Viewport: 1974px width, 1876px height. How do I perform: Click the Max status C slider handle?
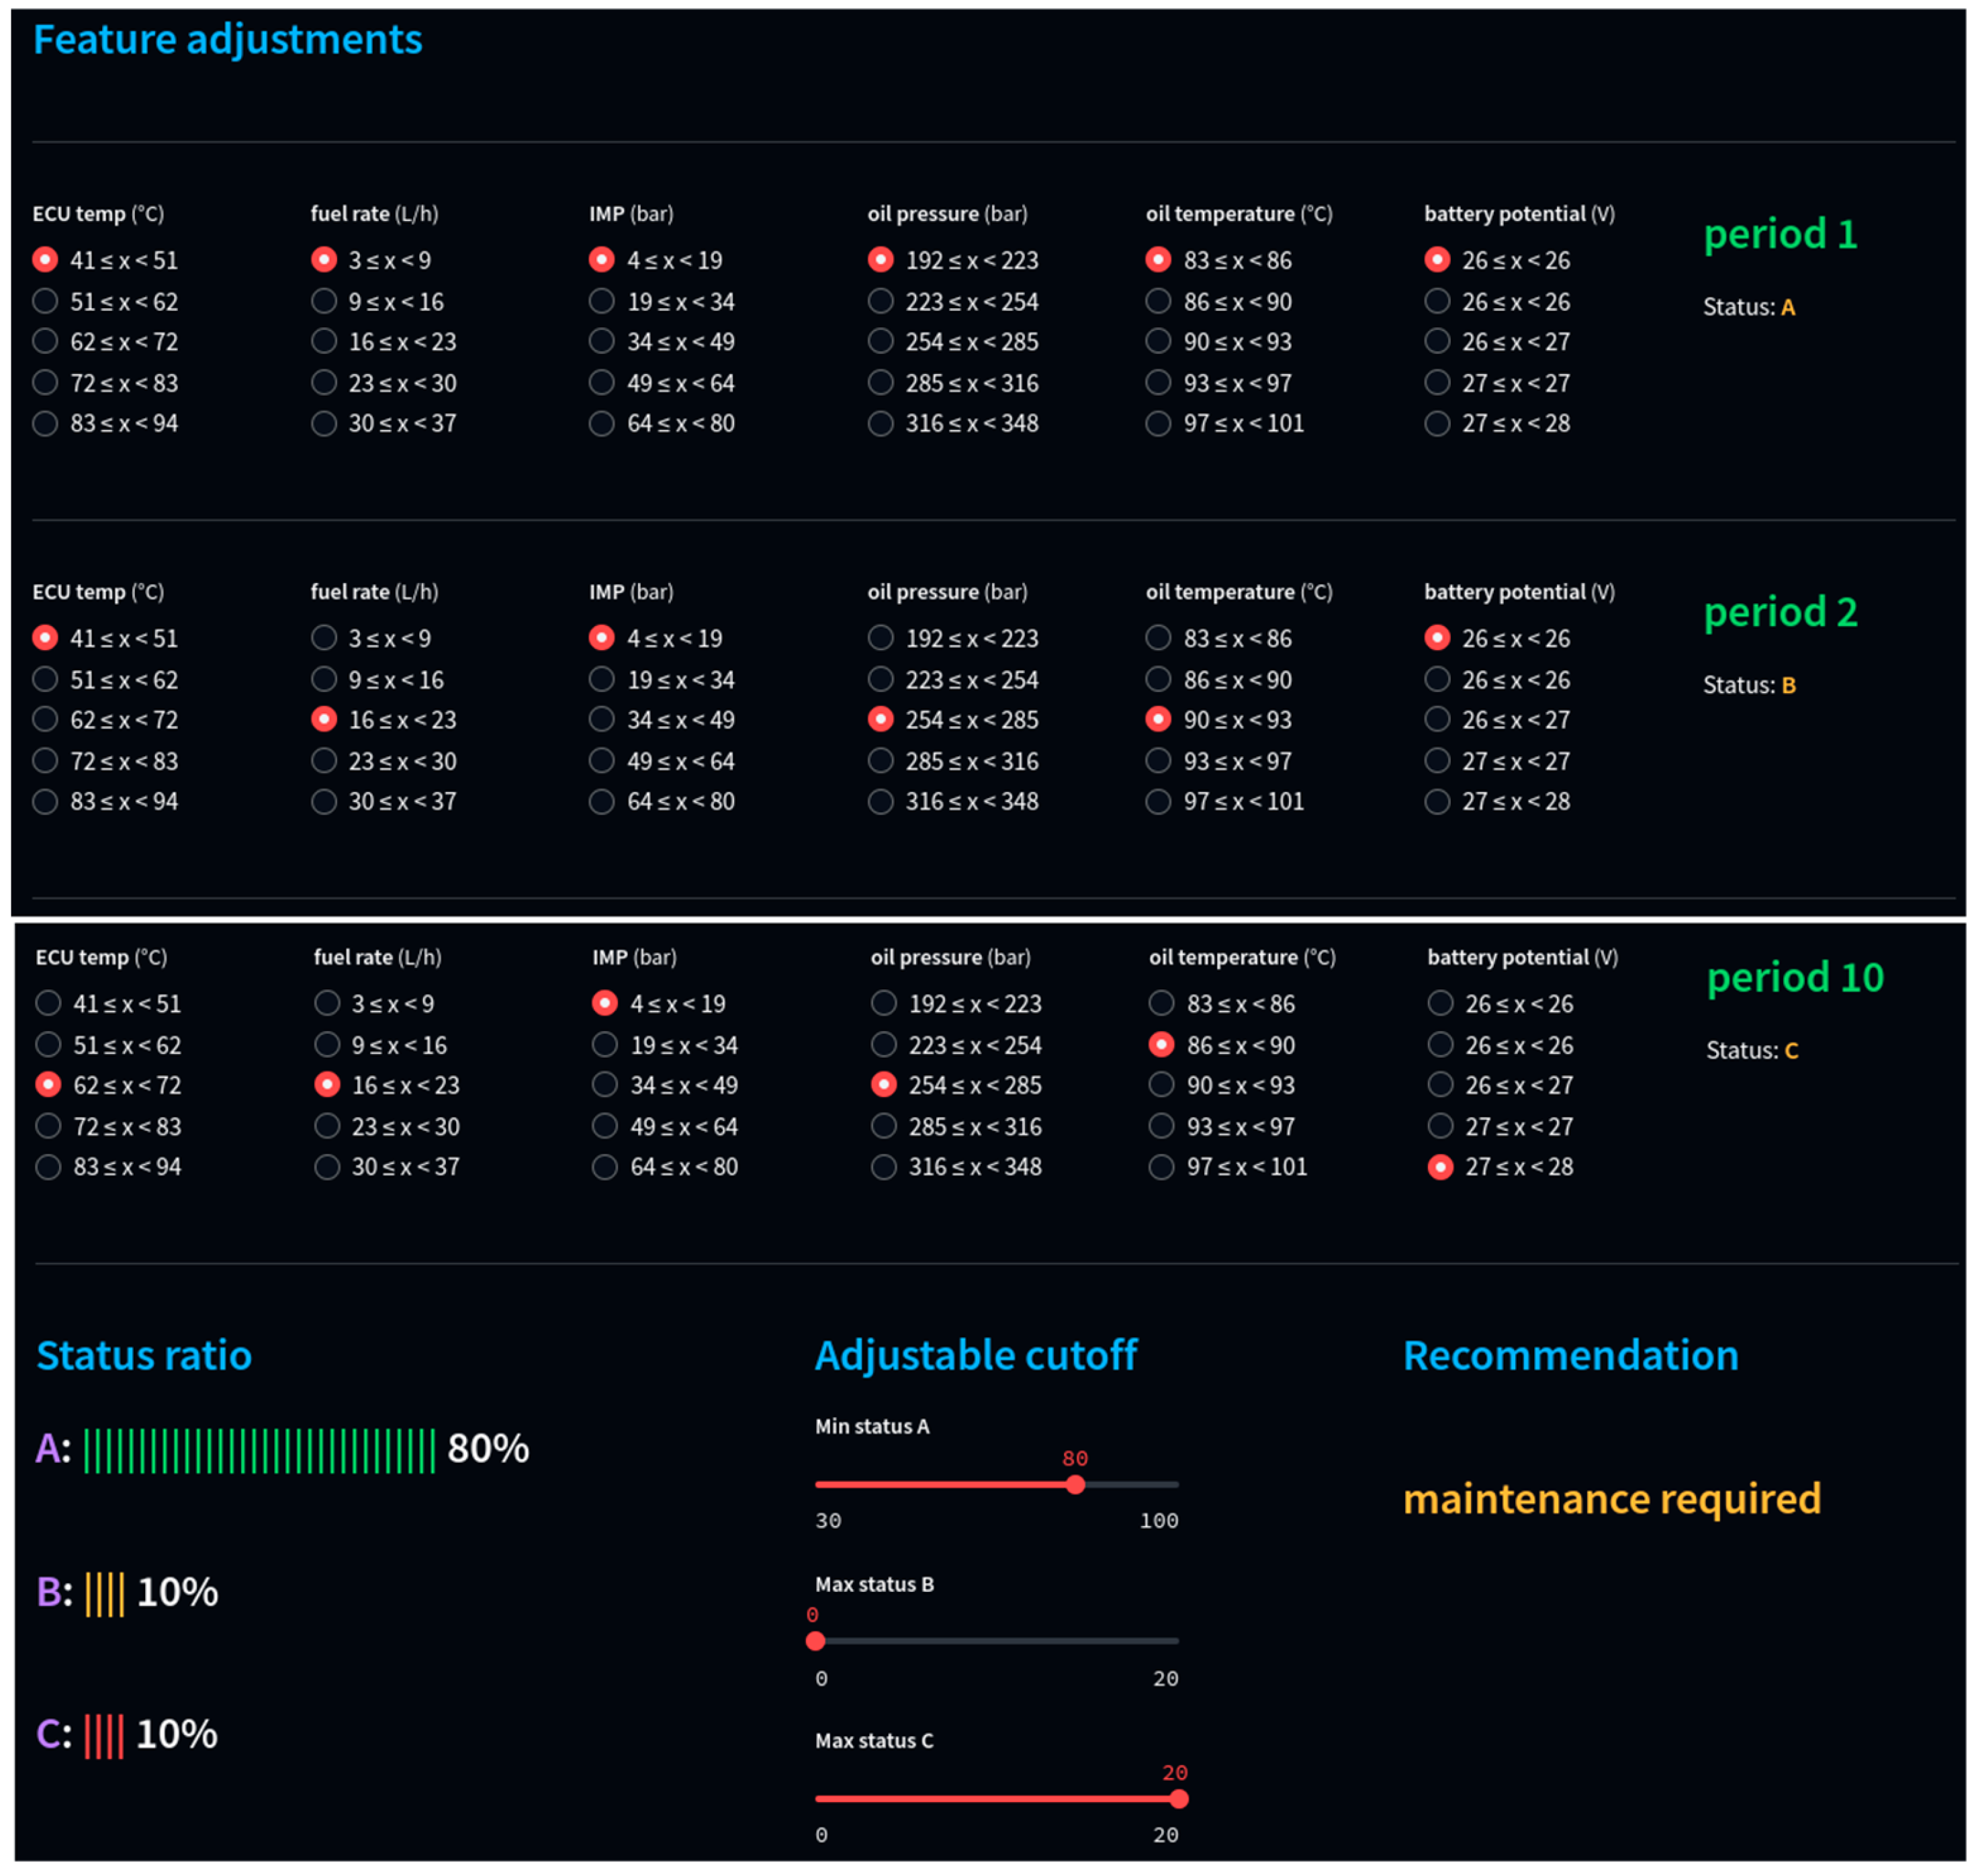pos(1180,1800)
